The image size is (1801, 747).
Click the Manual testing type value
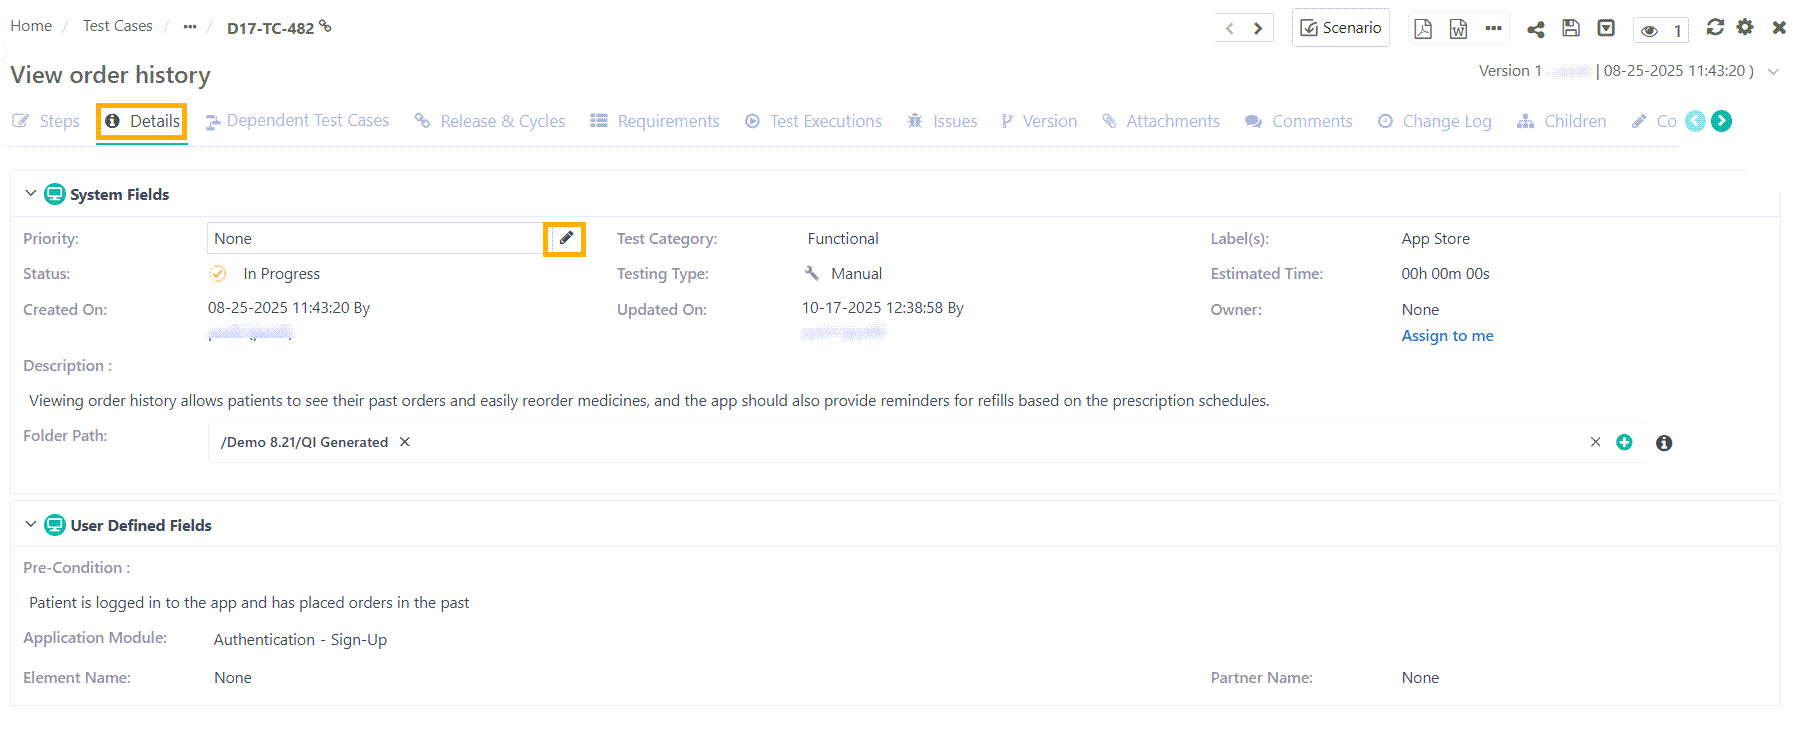[856, 274]
